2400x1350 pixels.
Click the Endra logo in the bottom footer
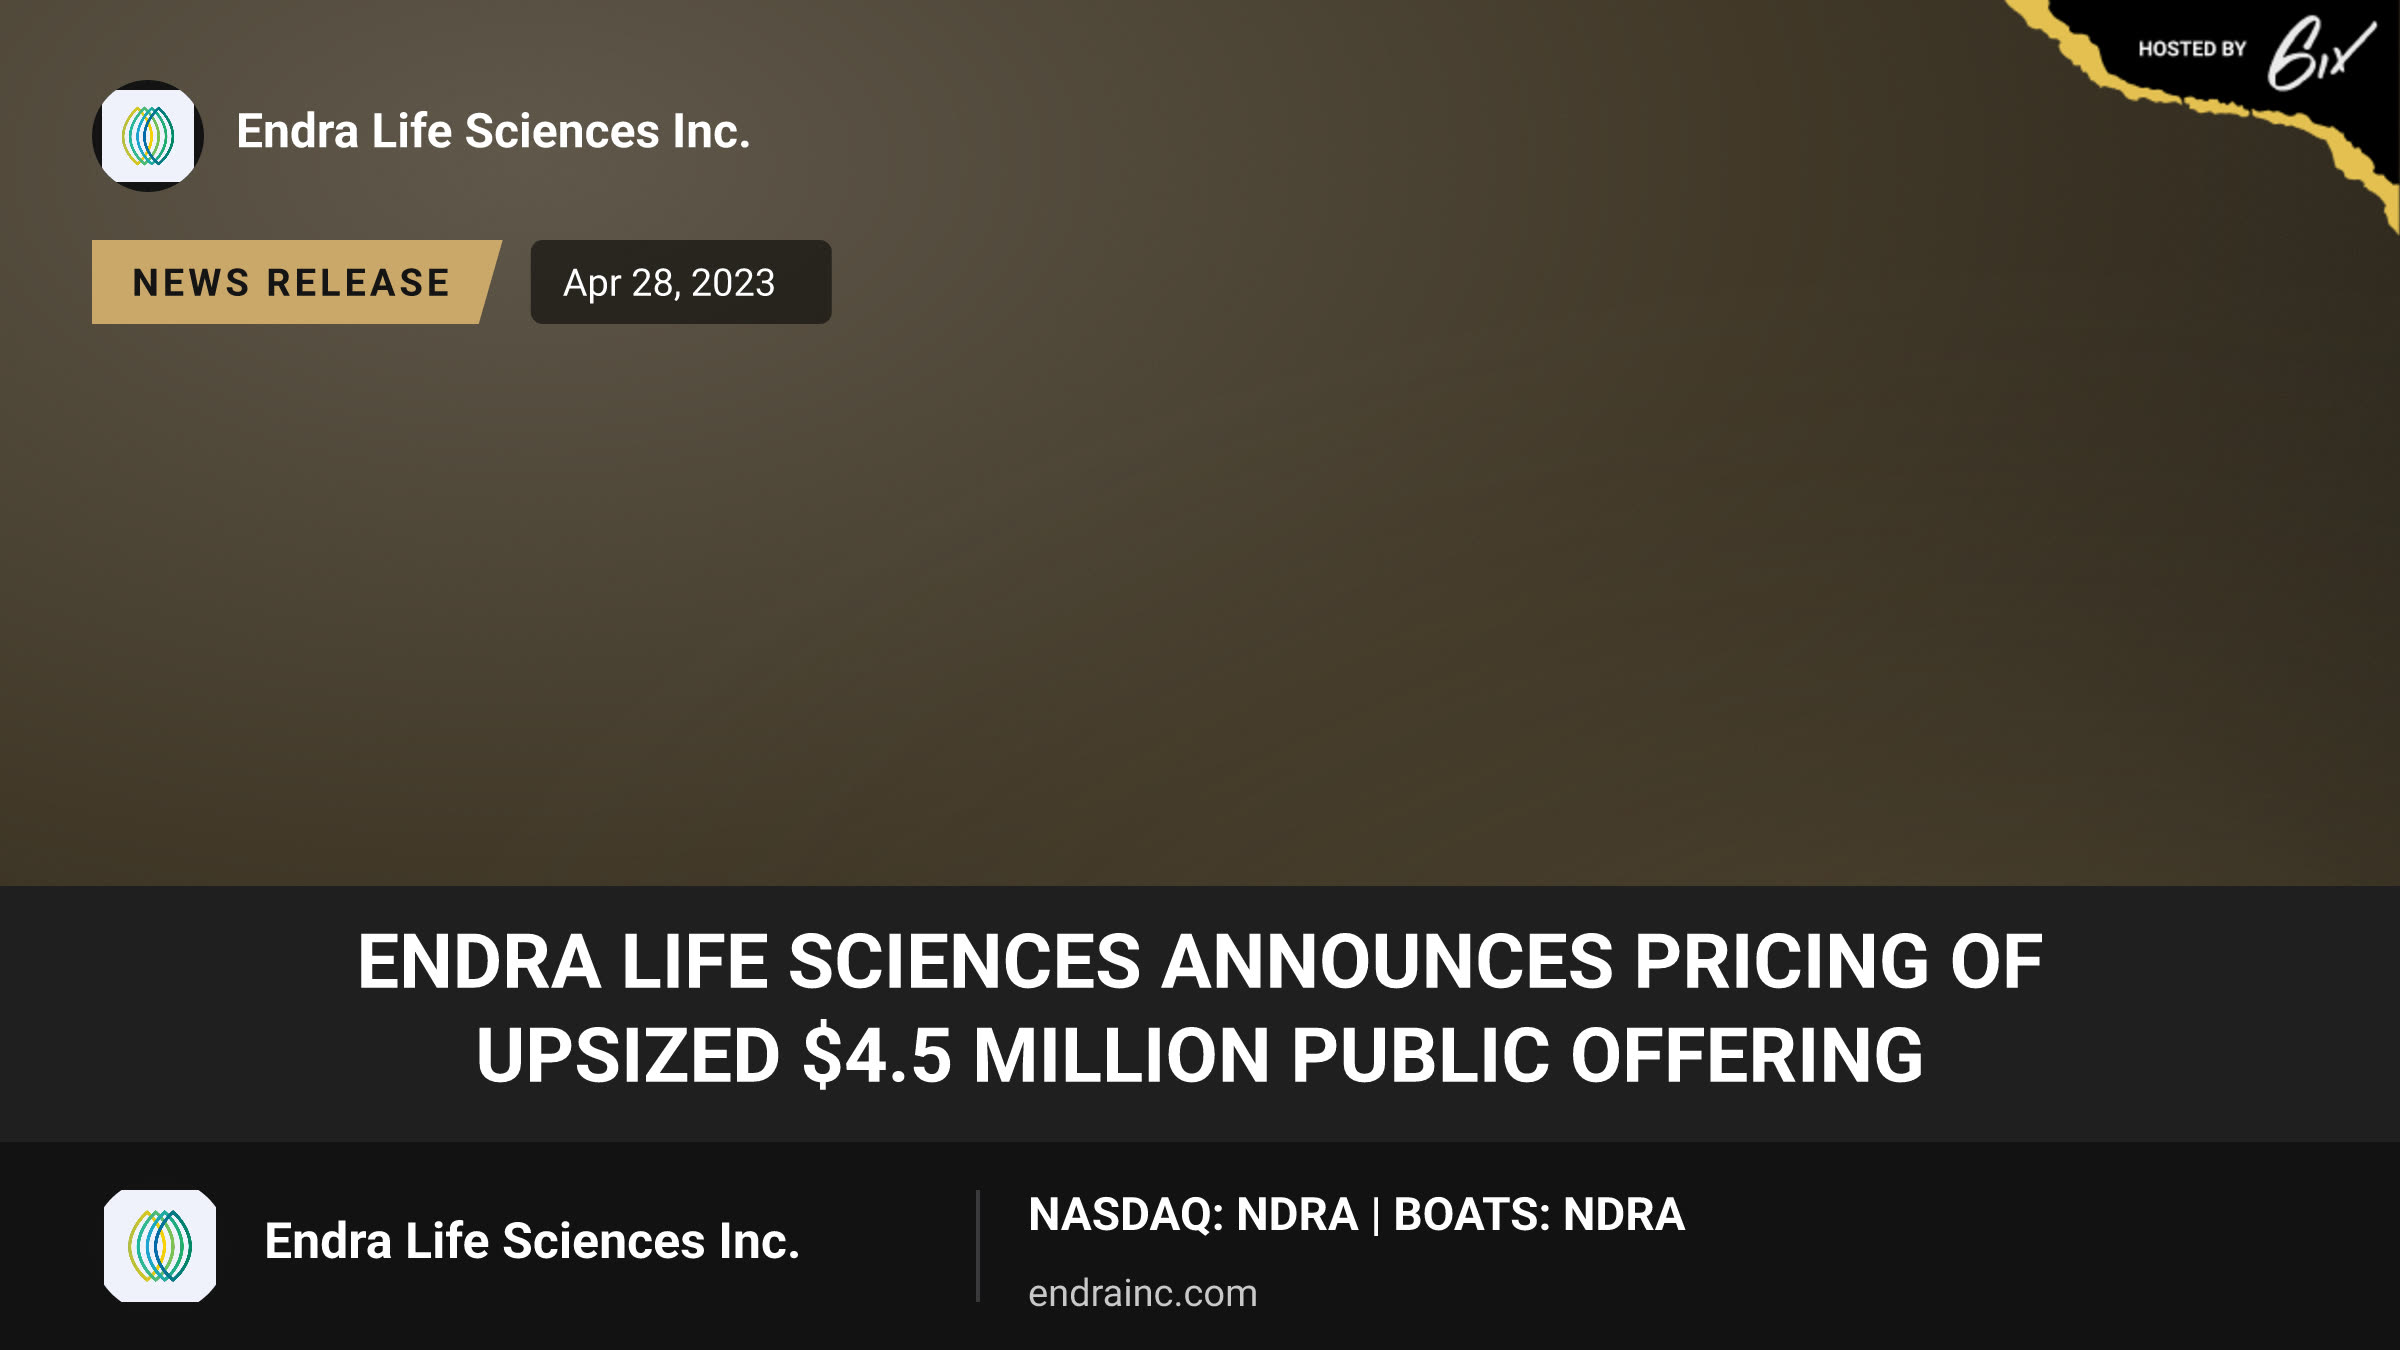click(x=160, y=1245)
